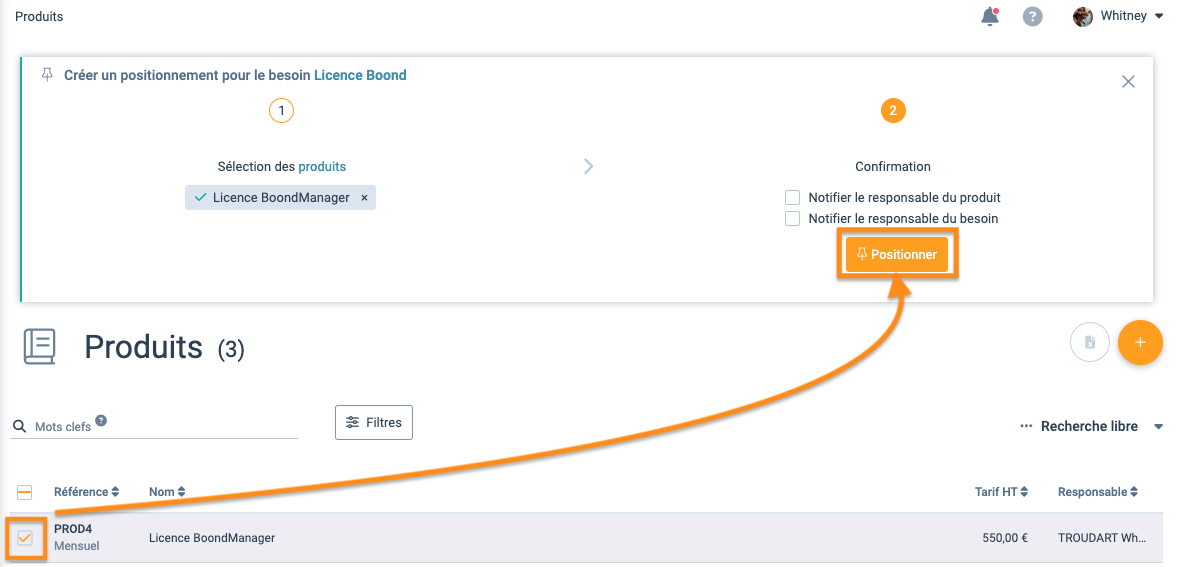1177x567 pixels.
Task: Click the chevron arrow between steps
Action: (589, 166)
